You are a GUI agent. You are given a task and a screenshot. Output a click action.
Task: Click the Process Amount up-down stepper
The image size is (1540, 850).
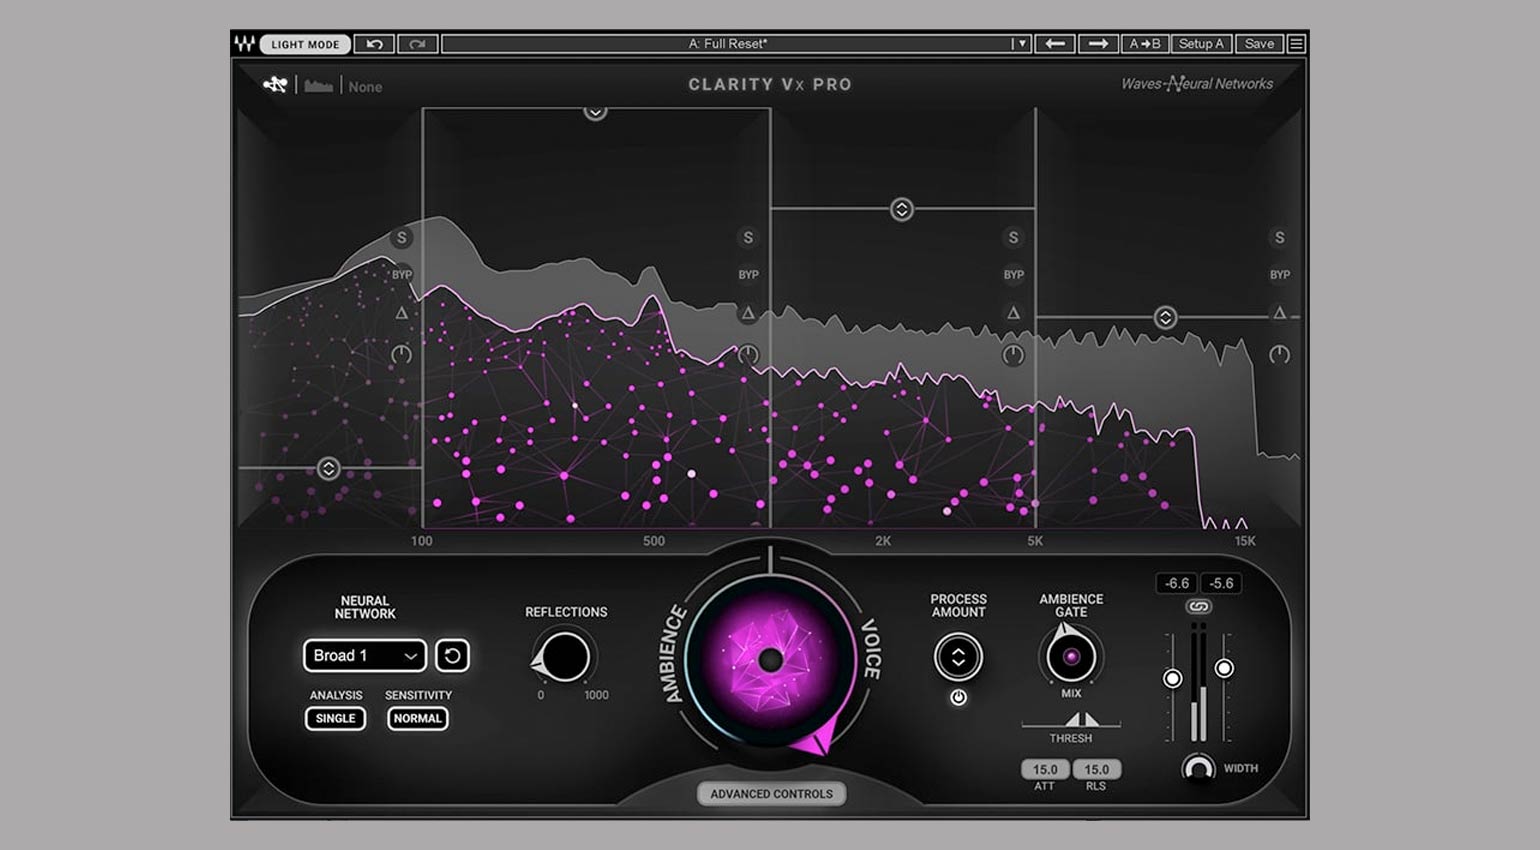(x=958, y=657)
